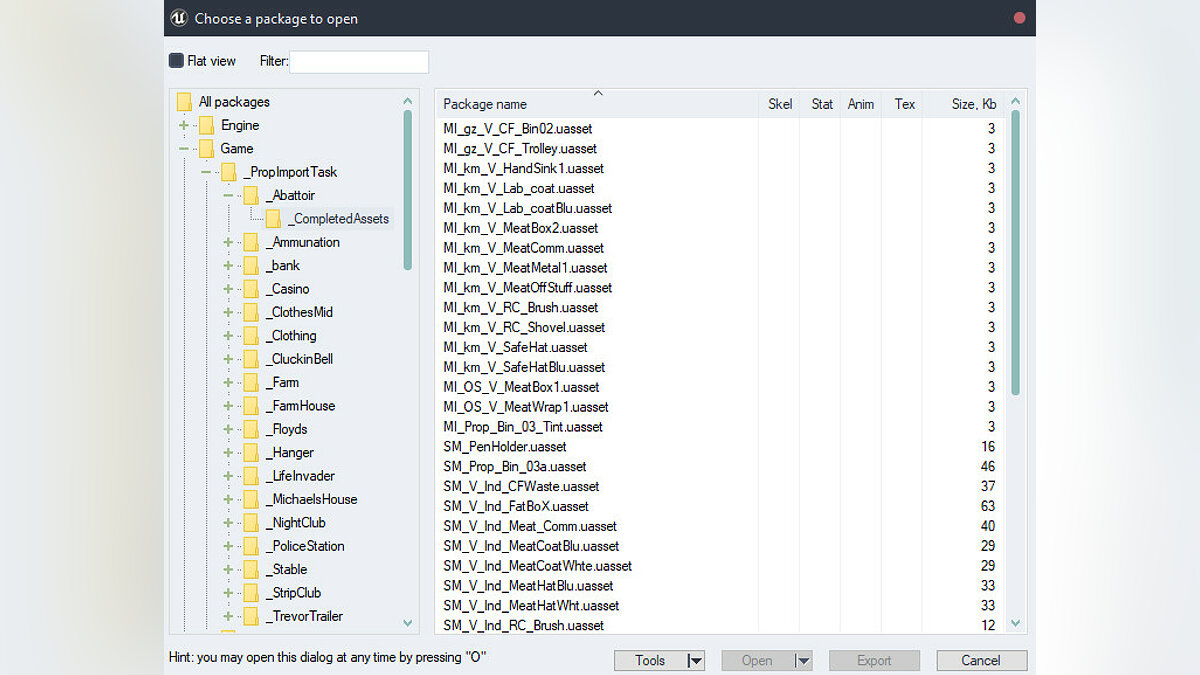Select the _Casino folder icon
The height and width of the screenshot is (675, 1200).
click(x=251, y=289)
